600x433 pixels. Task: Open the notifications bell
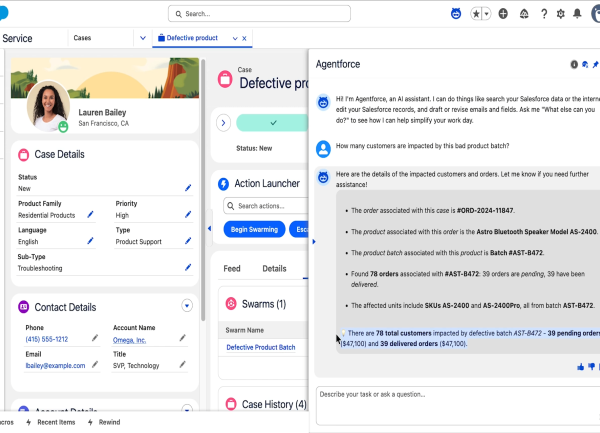[x=577, y=14]
